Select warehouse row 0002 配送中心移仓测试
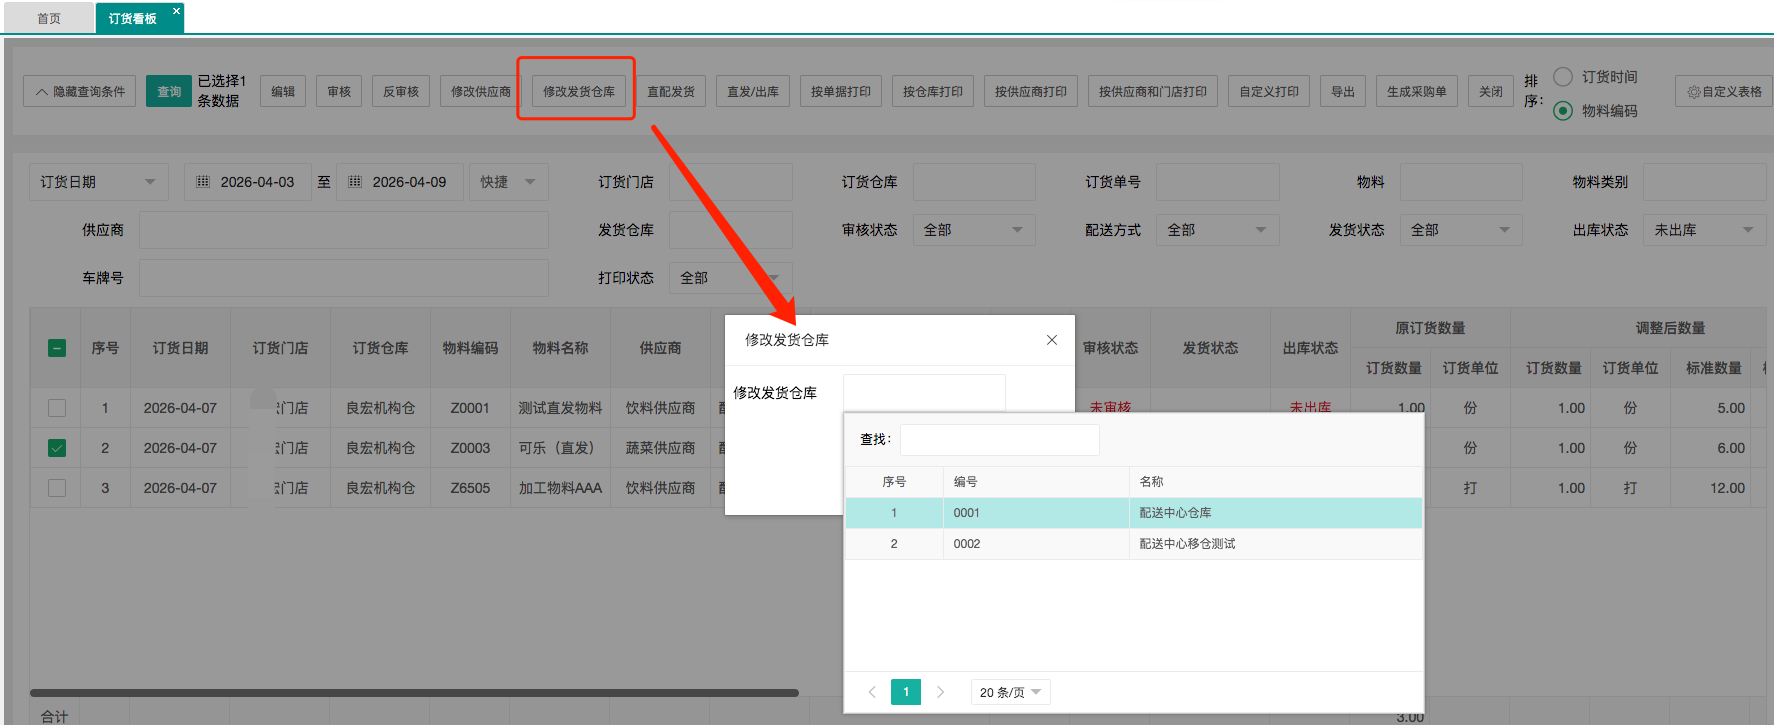Image resolution: width=1774 pixels, height=725 pixels. (x=1134, y=544)
